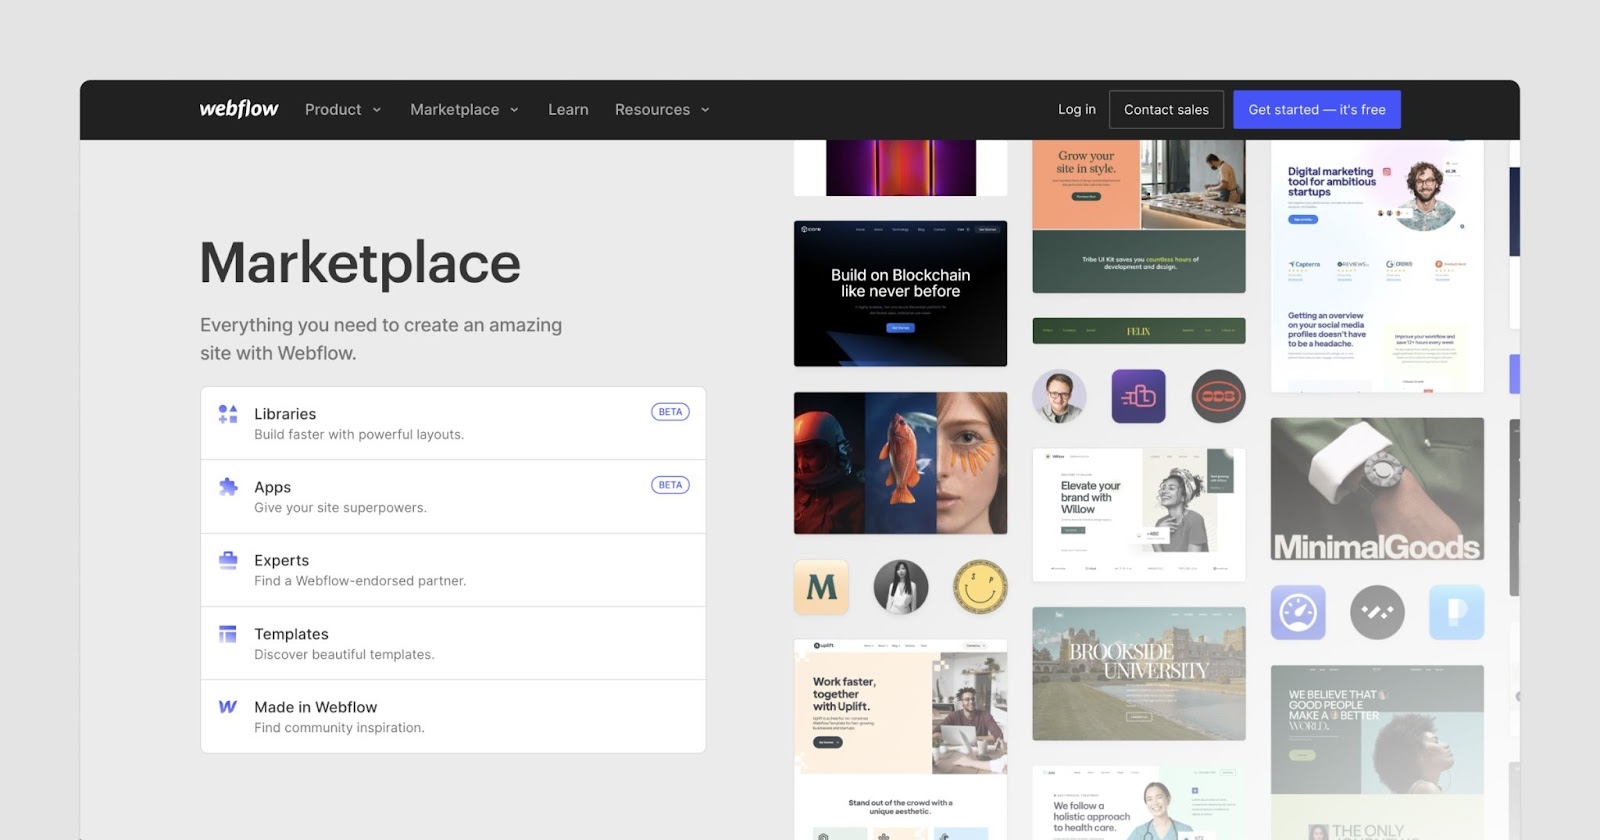Viewport: 1600px width, 840px height.
Task: Click Get started — it's free button
Action: (x=1316, y=109)
